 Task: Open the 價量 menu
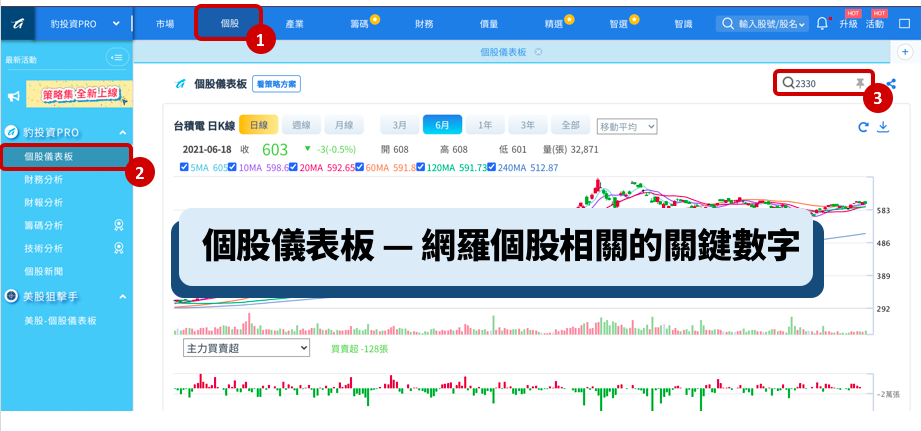tap(489, 24)
